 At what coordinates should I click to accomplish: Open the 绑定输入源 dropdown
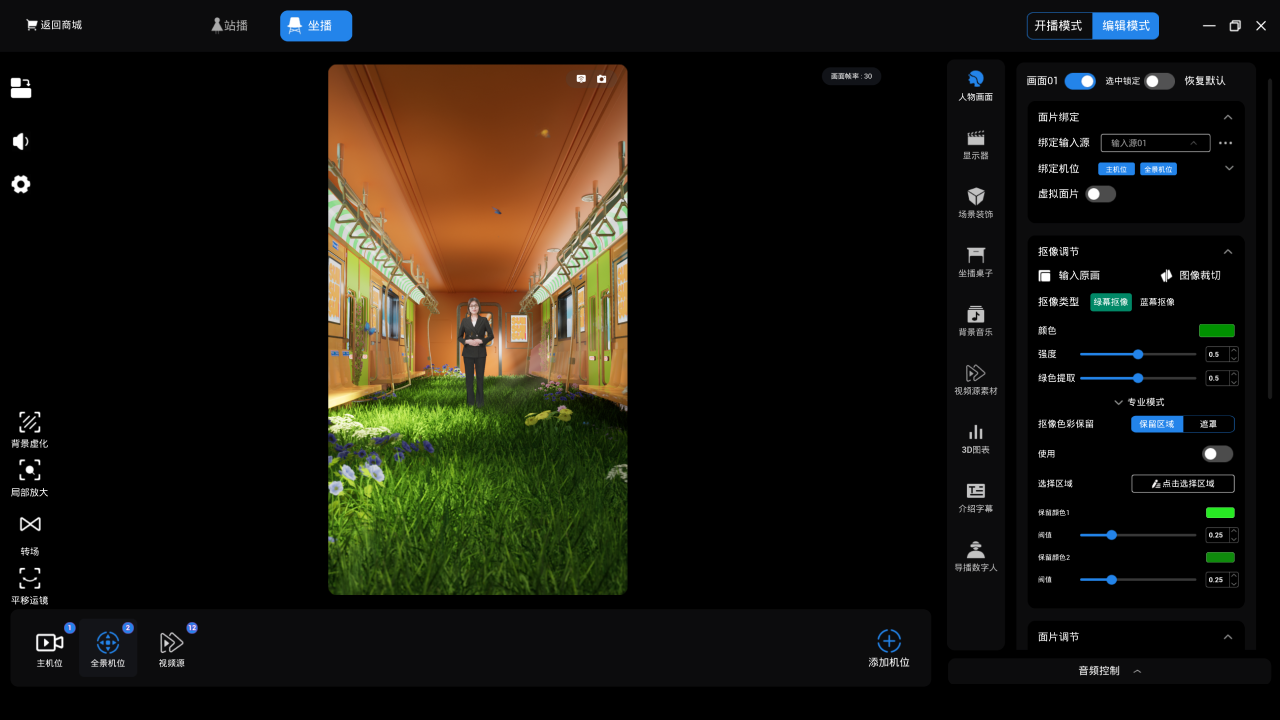coord(1155,143)
